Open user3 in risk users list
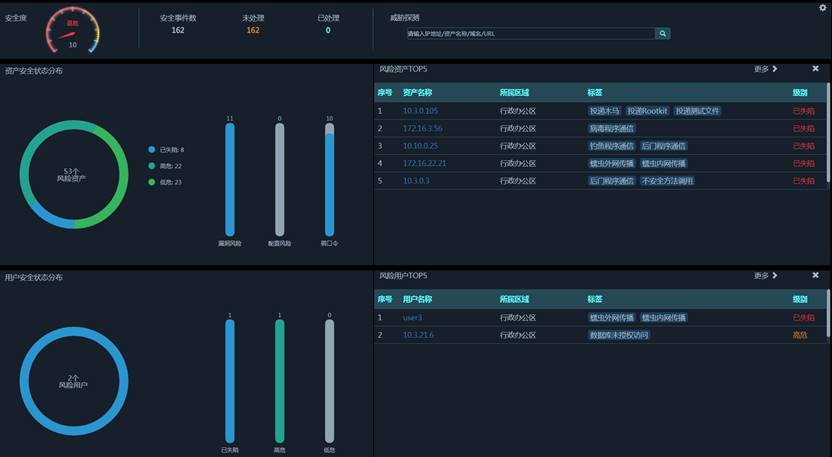Screen dimensions: 832x457 coord(412,317)
